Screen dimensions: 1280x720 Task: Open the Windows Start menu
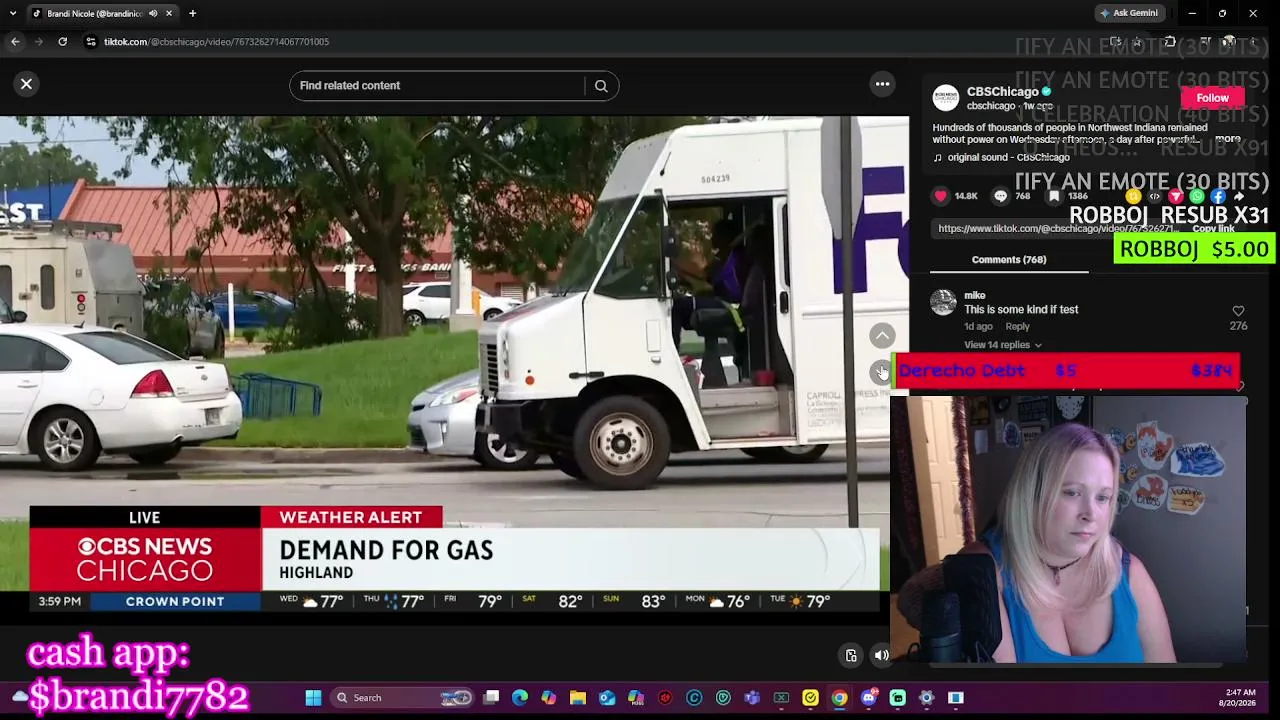coord(313,698)
